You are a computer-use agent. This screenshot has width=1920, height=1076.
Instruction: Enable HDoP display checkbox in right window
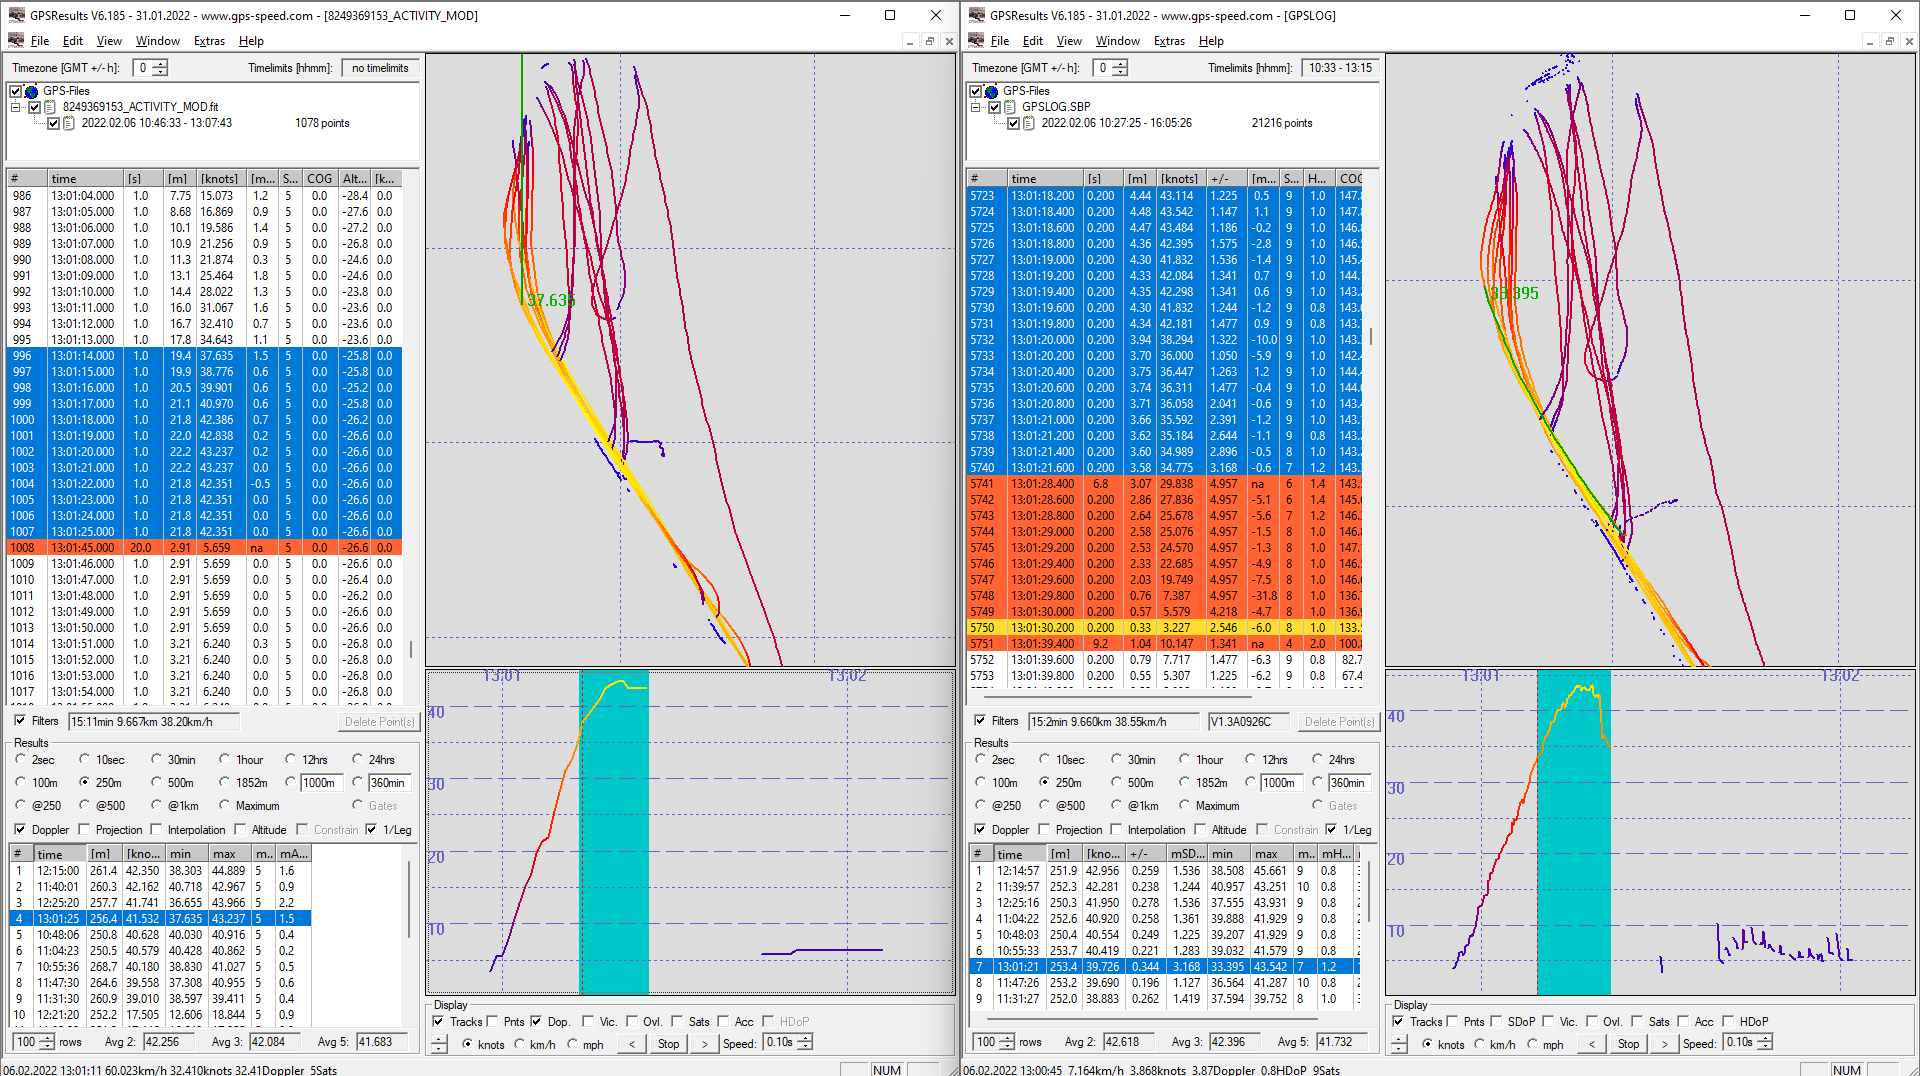(x=1728, y=1021)
